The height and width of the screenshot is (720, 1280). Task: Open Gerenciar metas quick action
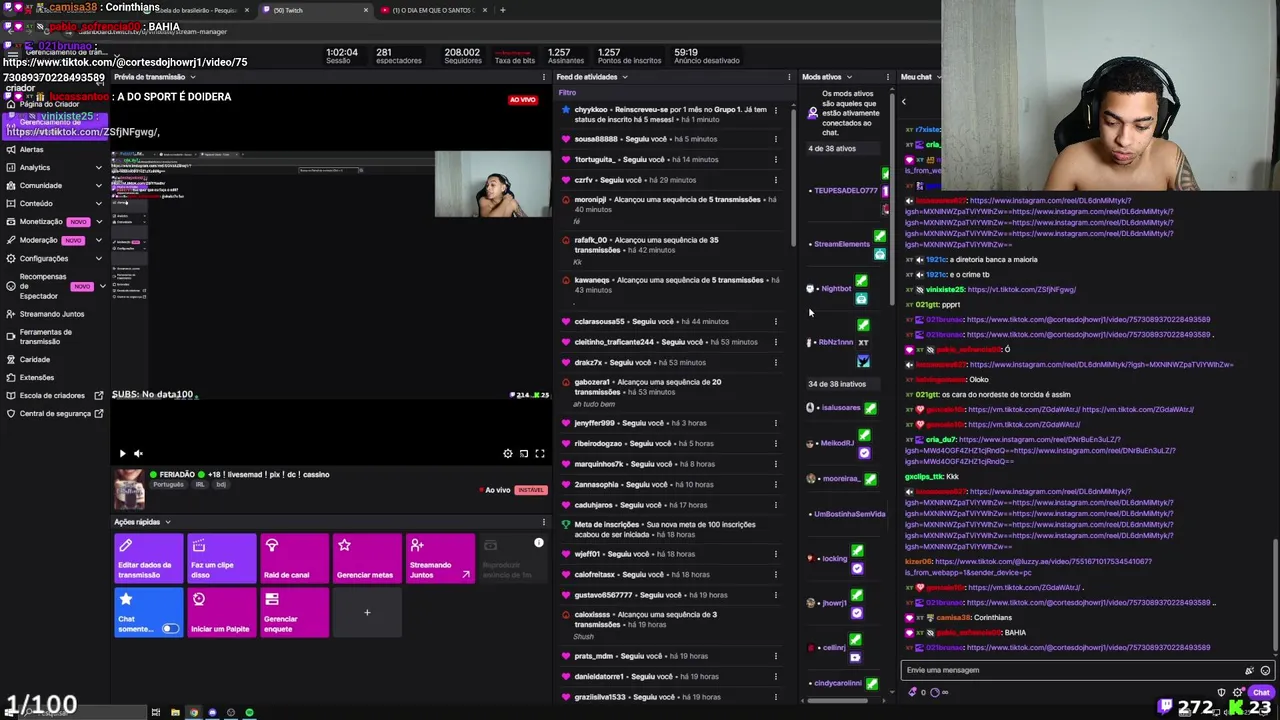[367, 559]
